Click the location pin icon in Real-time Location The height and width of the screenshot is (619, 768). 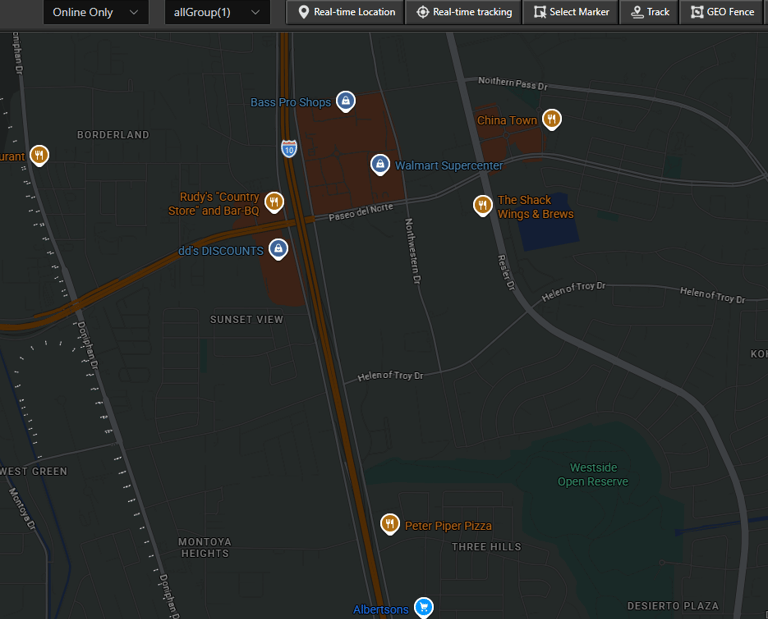point(304,12)
